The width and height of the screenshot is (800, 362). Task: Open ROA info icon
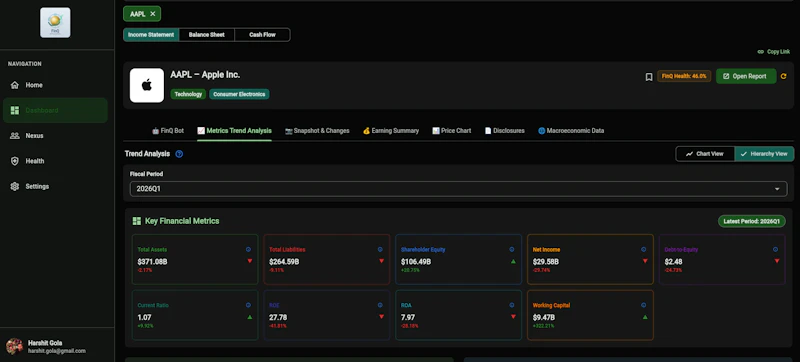point(512,305)
